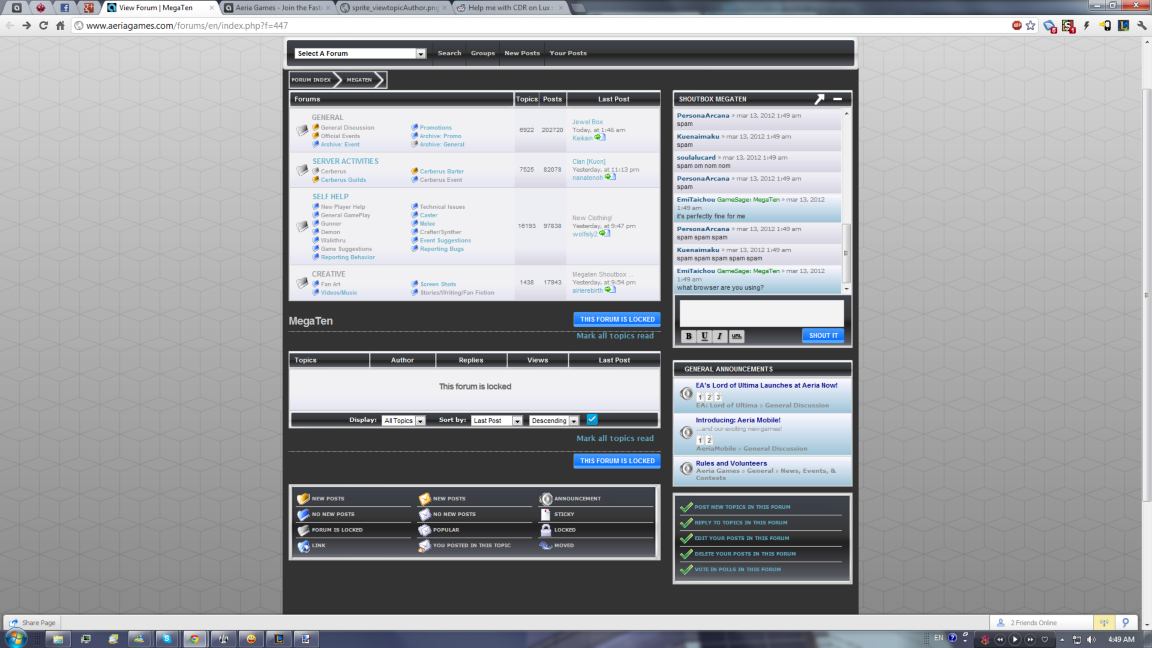Click lower Mark all topics read link

tap(615, 438)
